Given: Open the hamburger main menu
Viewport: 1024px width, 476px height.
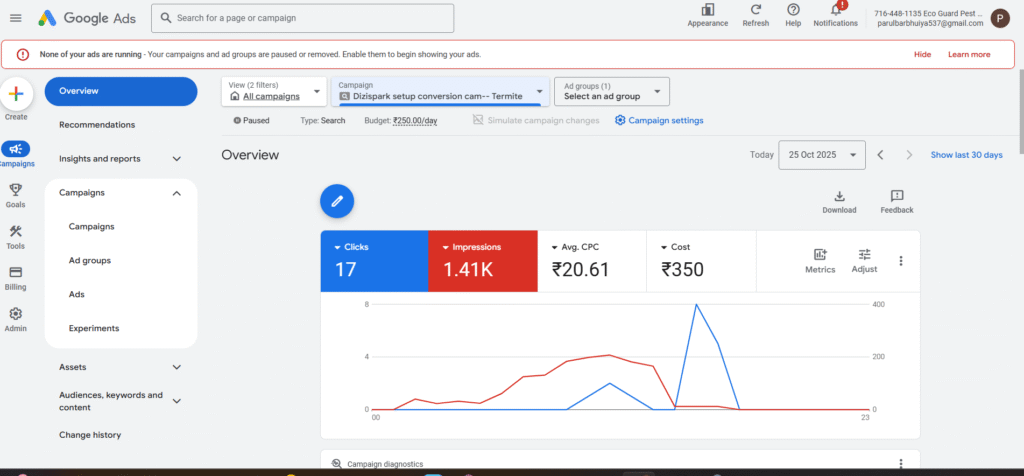Looking at the screenshot, I should tap(15, 18).
